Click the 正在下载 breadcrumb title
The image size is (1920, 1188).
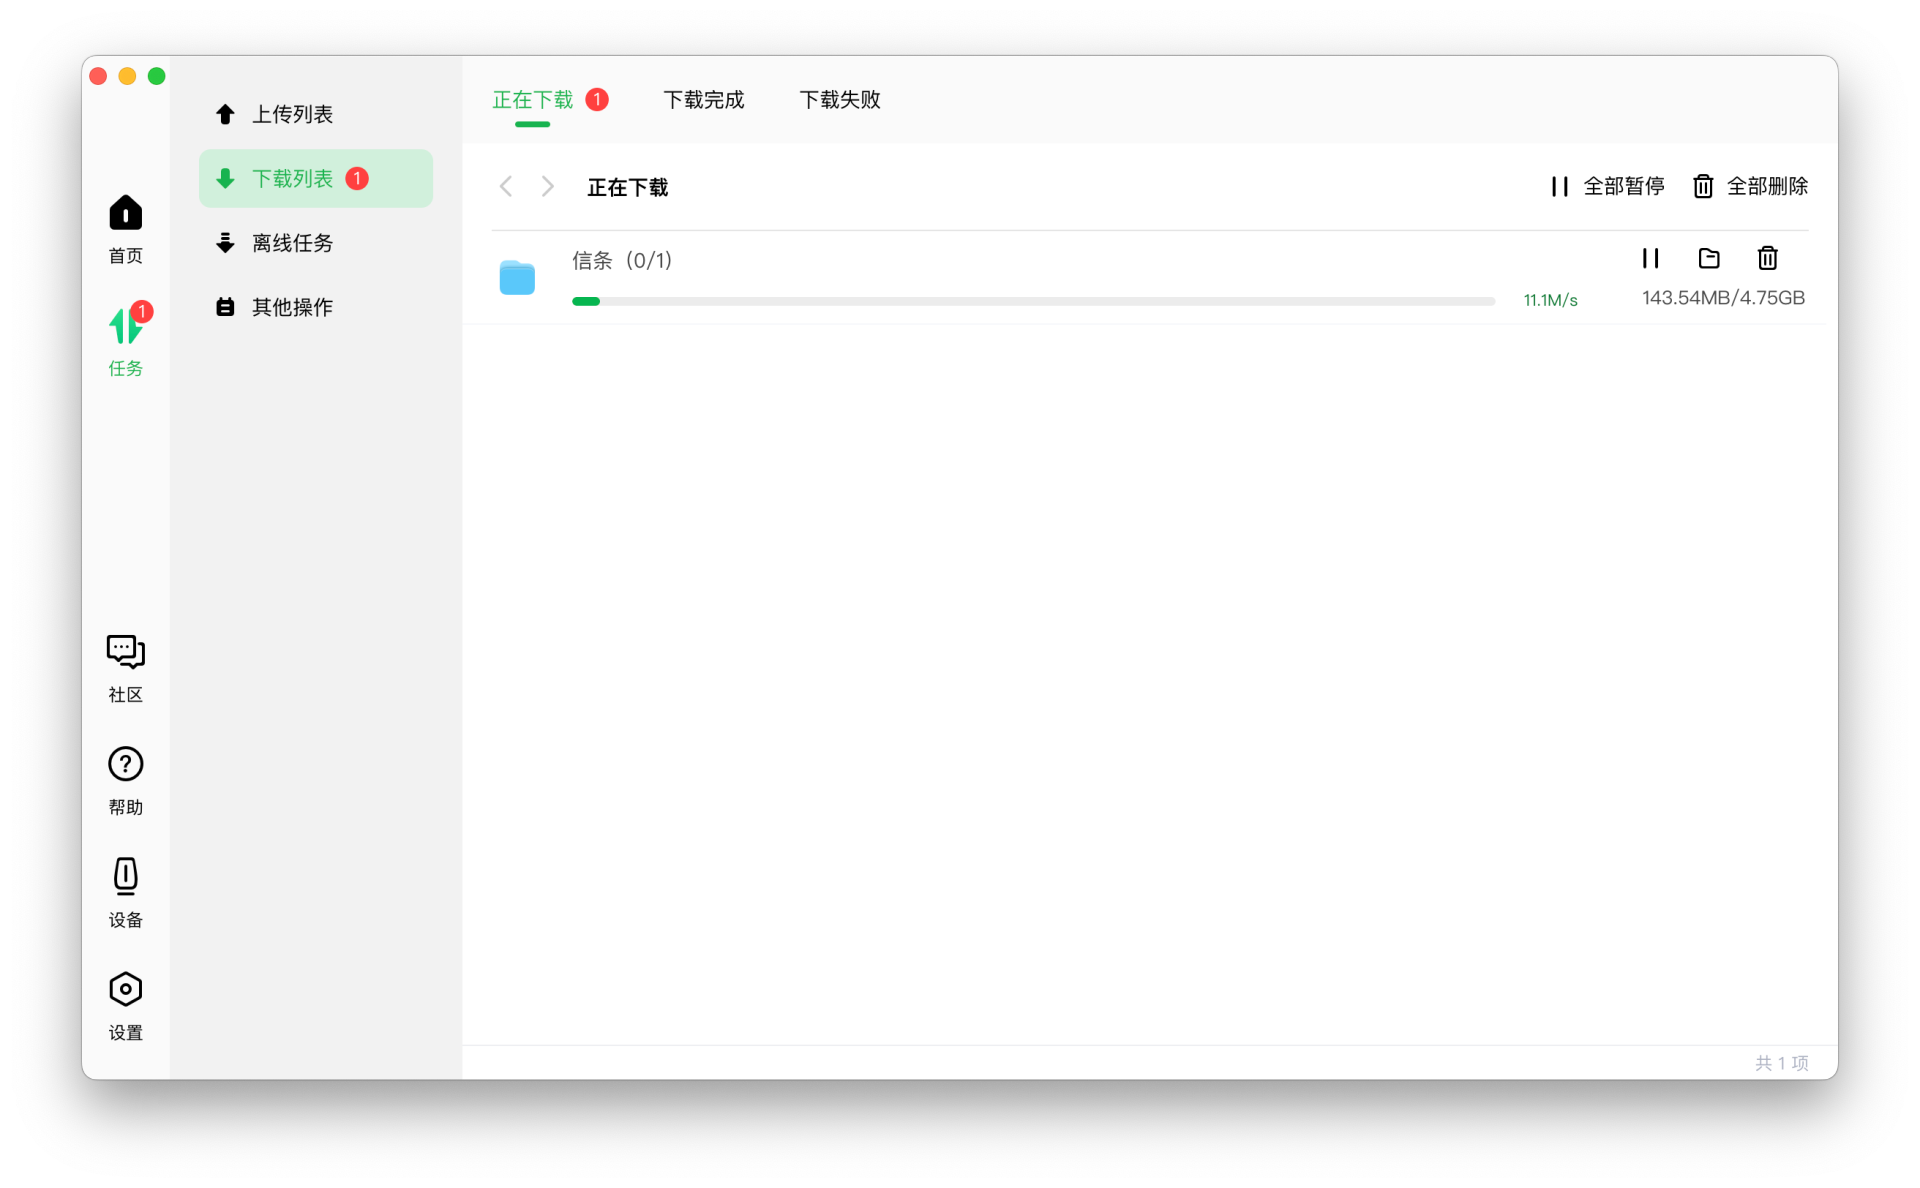(x=628, y=187)
